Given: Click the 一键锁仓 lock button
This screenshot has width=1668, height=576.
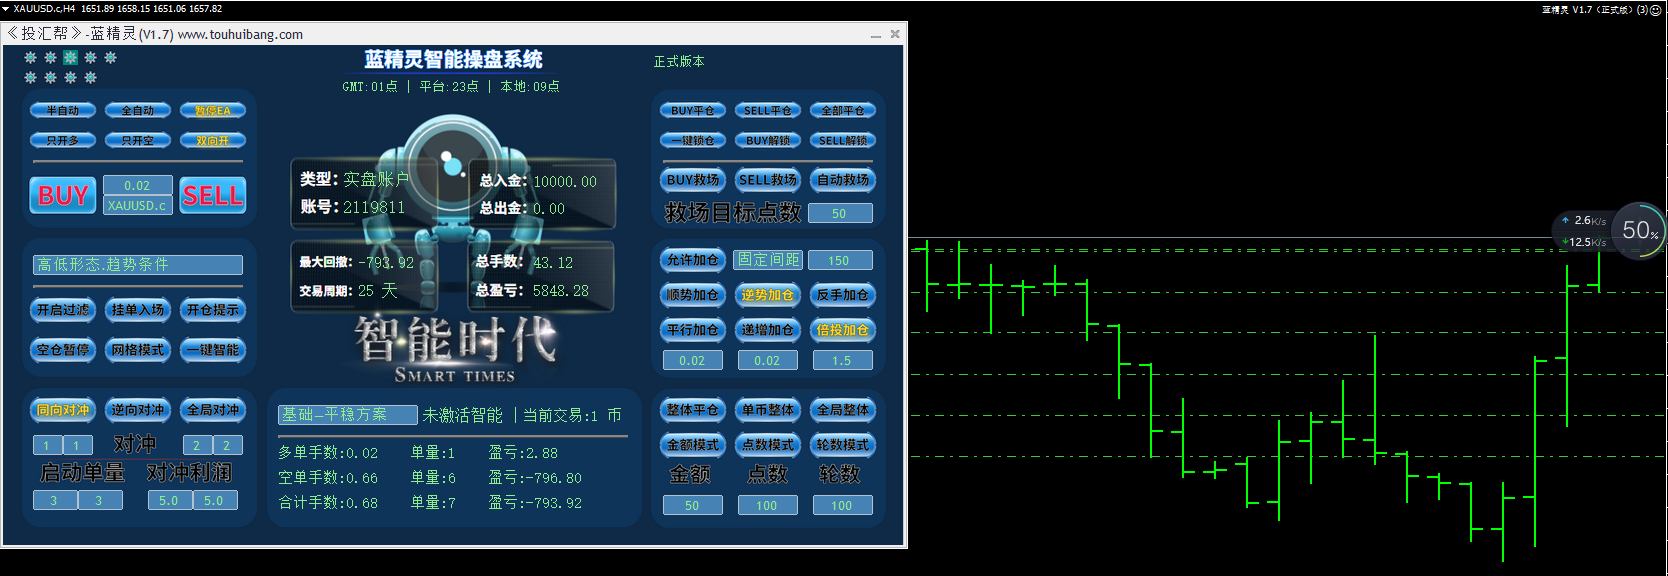Looking at the screenshot, I should click(x=693, y=141).
